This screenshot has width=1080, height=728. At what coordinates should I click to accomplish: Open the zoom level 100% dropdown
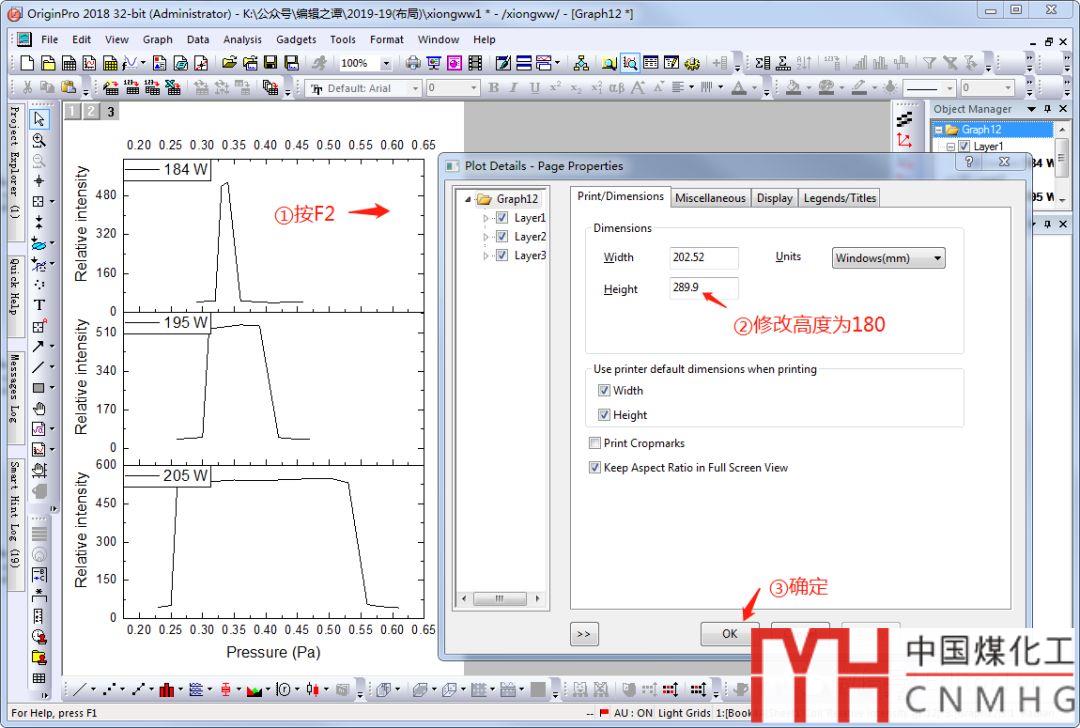384,63
